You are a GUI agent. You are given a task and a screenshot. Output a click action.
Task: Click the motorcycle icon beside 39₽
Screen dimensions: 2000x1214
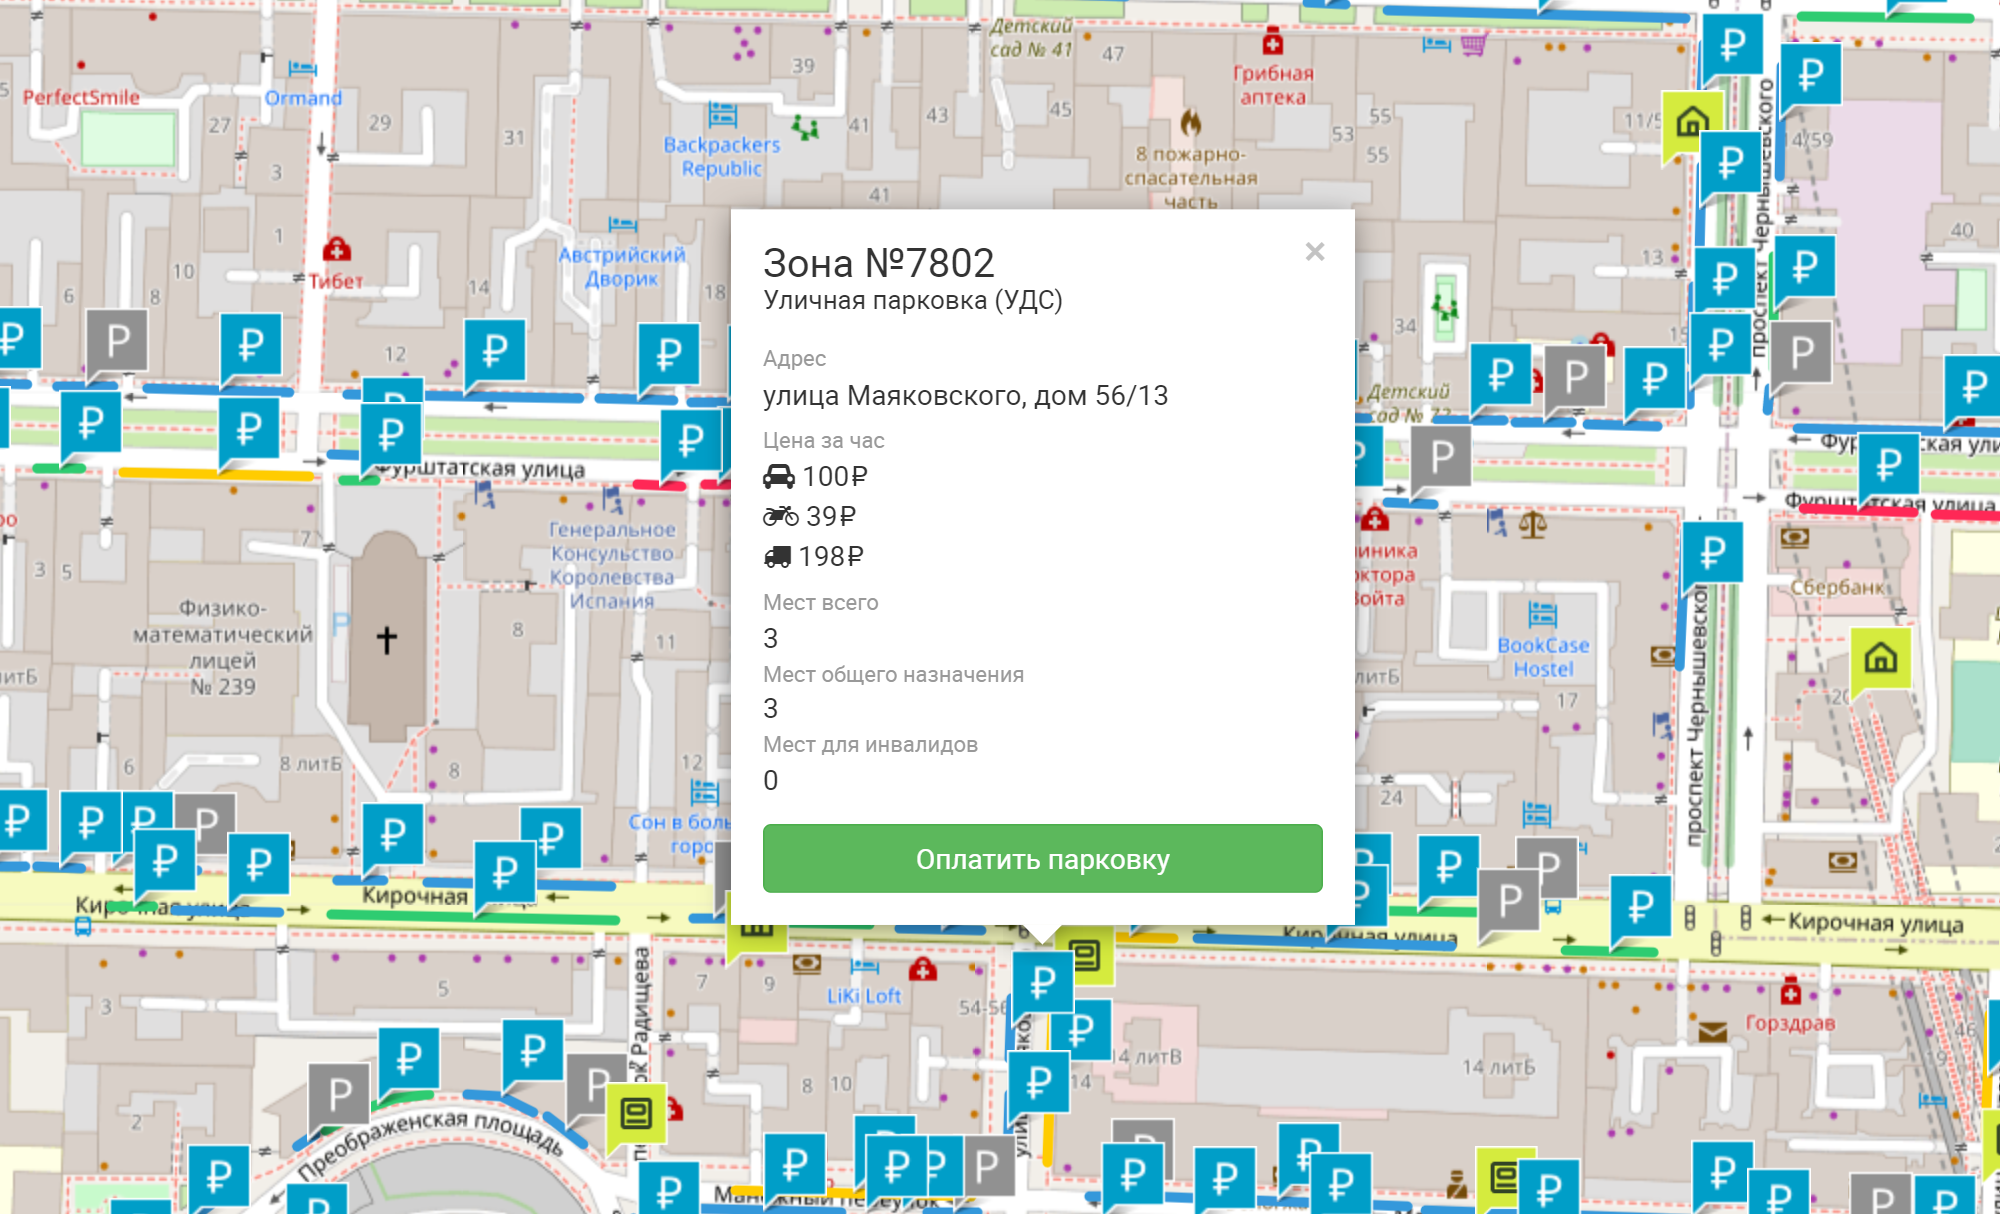coord(781,516)
